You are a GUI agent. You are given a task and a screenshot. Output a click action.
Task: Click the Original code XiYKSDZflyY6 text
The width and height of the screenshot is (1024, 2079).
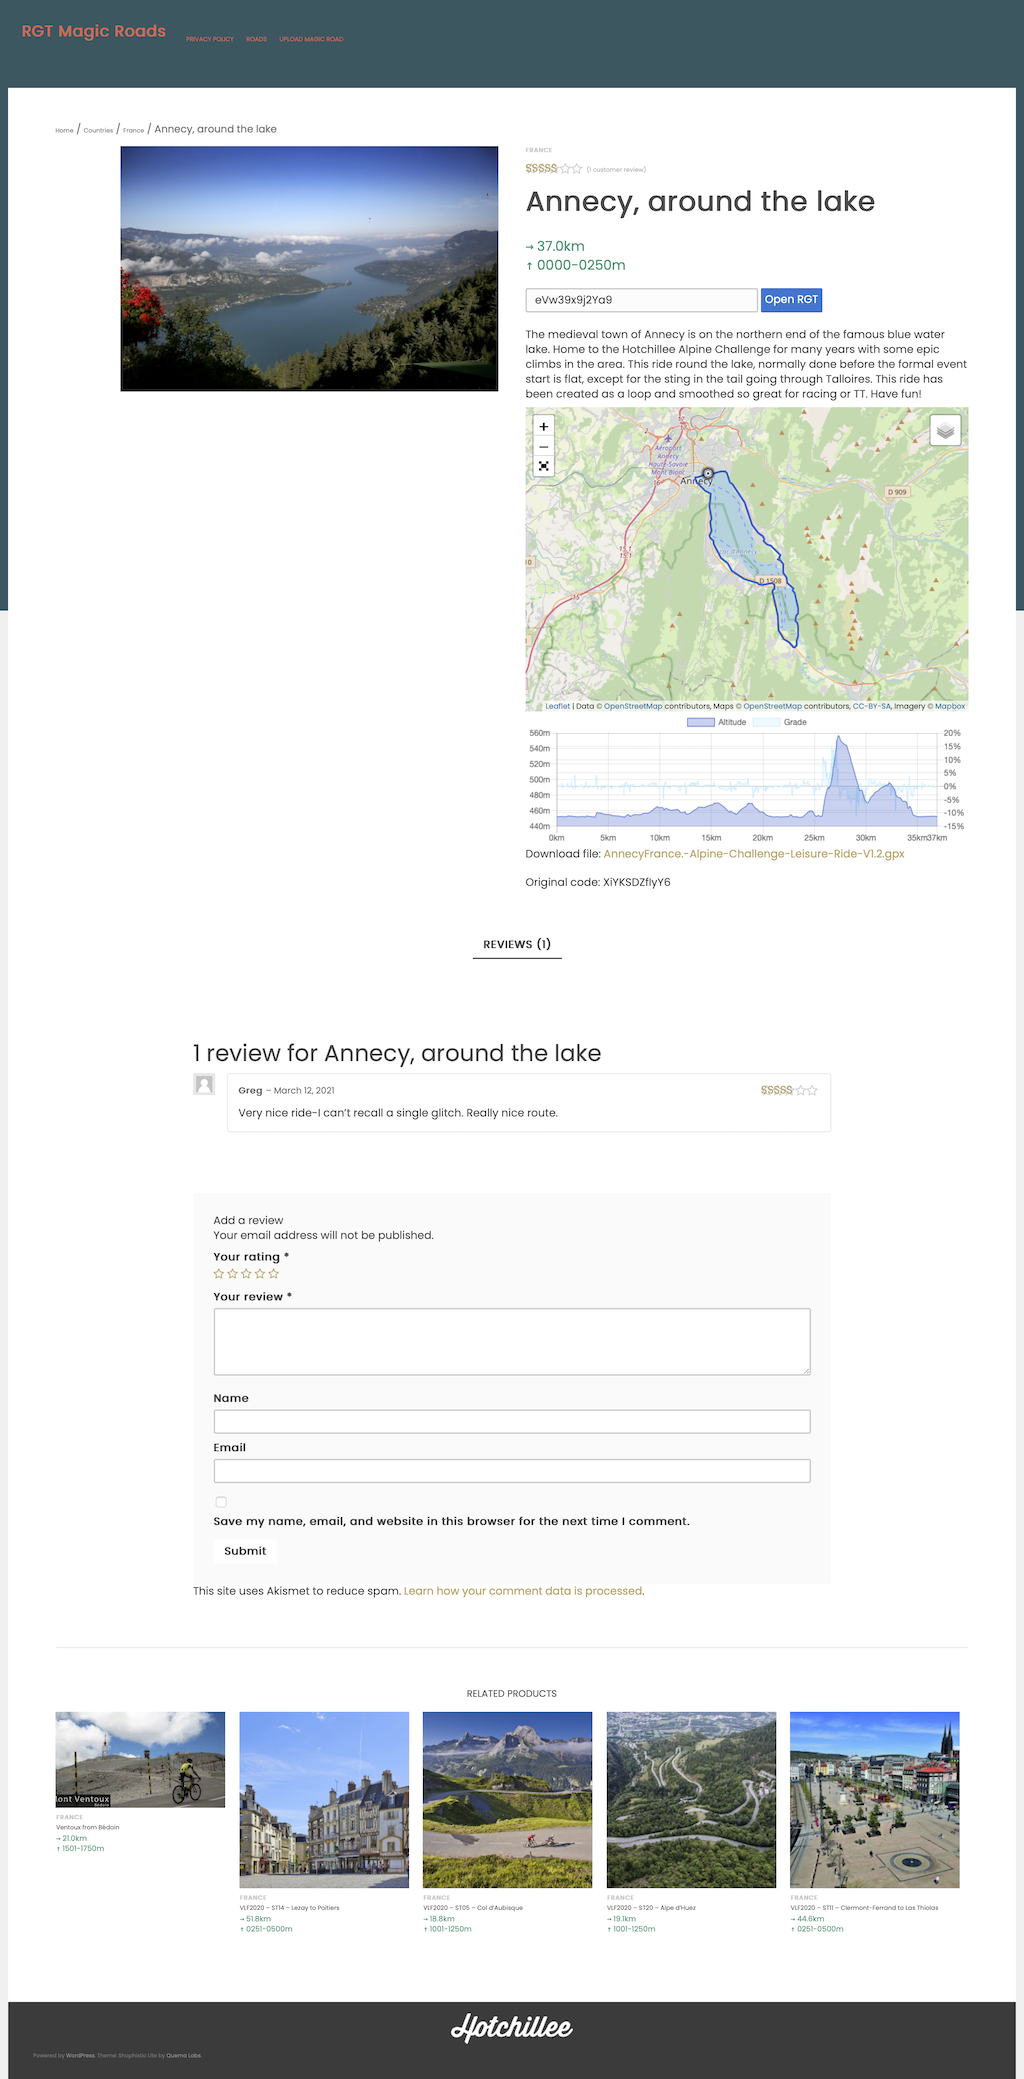598,882
